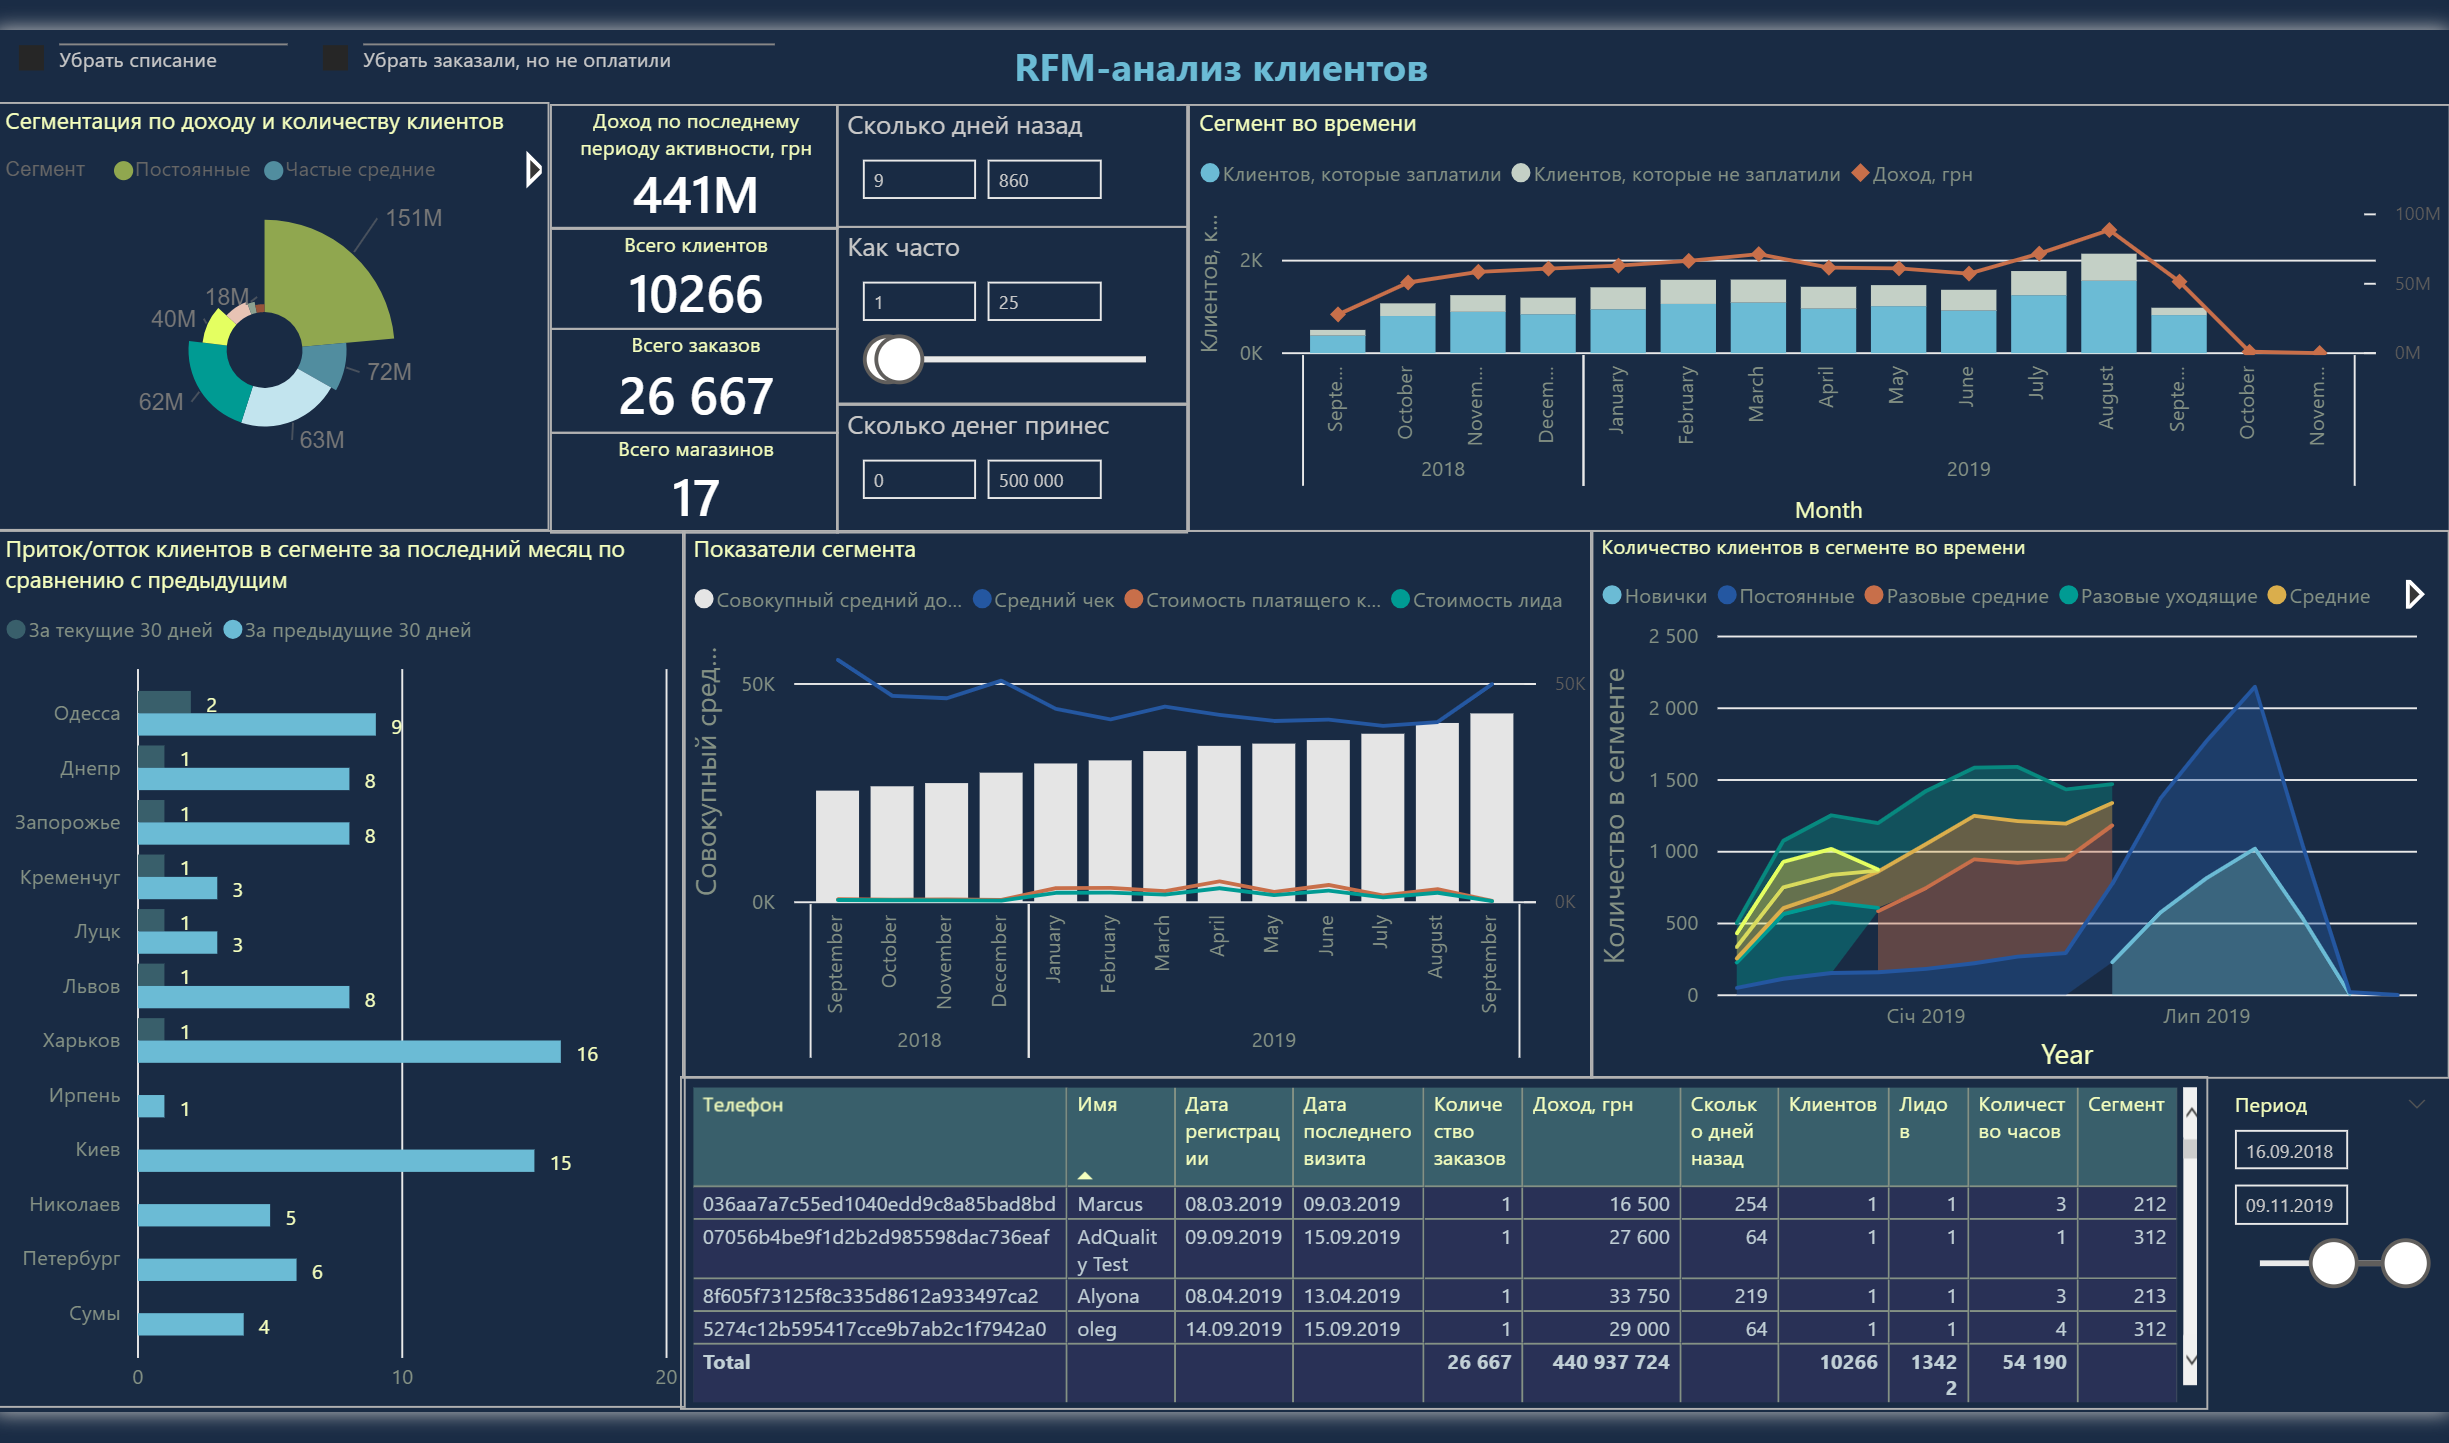Select 'Частые средние' legend marker
Viewport: 2449px width, 1443px height.
pyautogui.click(x=274, y=170)
